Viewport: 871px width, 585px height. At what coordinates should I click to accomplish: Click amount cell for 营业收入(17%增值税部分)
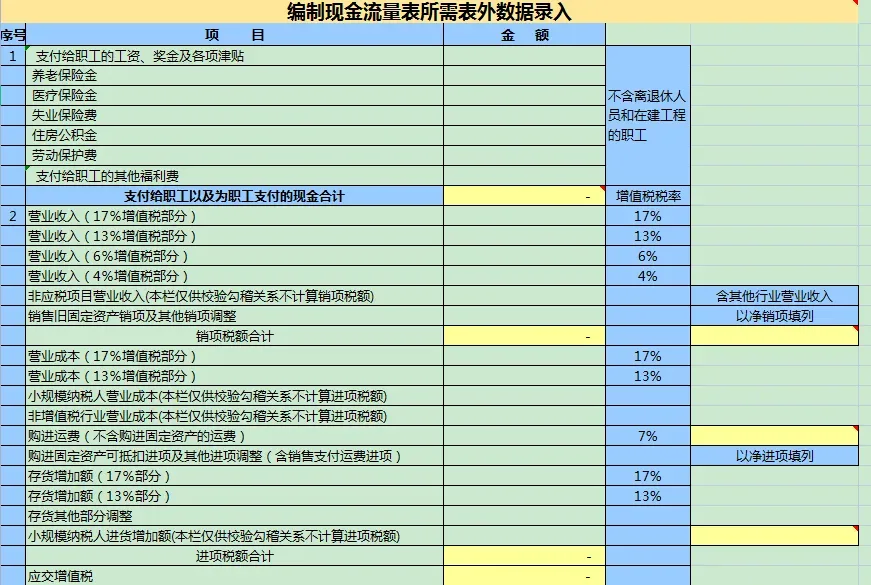coord(524,216)
